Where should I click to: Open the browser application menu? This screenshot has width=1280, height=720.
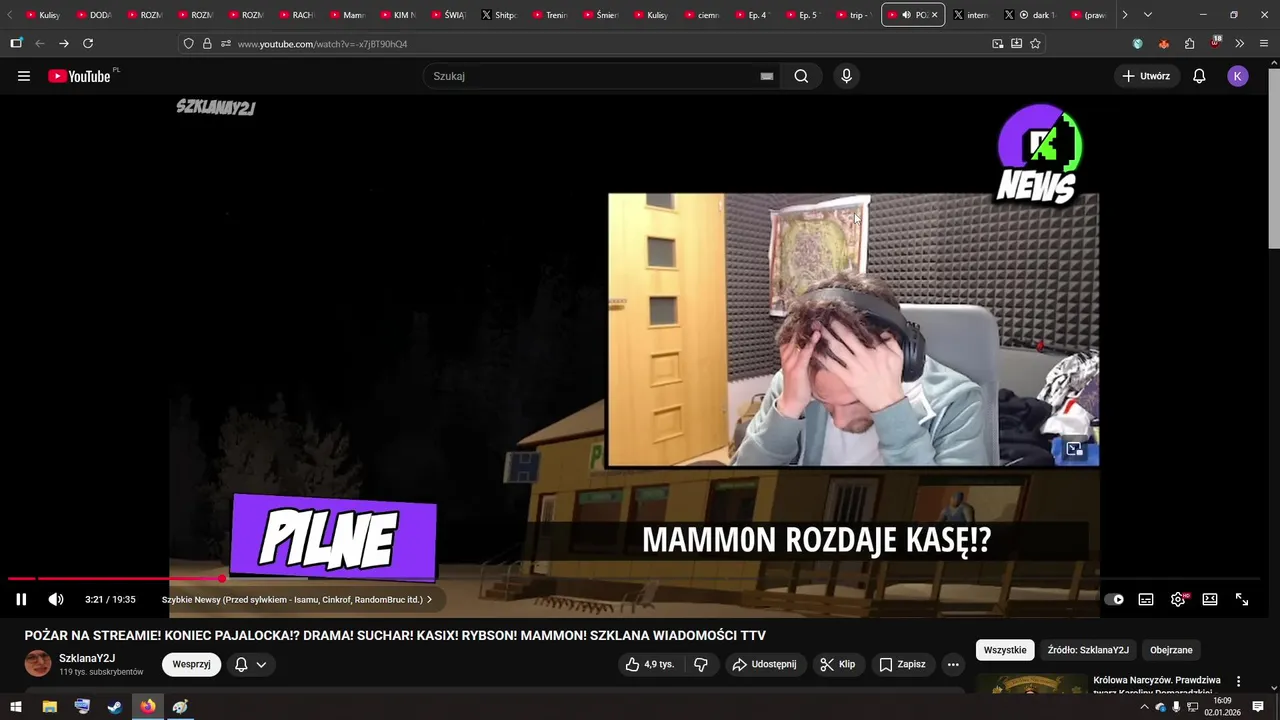[1265, 44]
